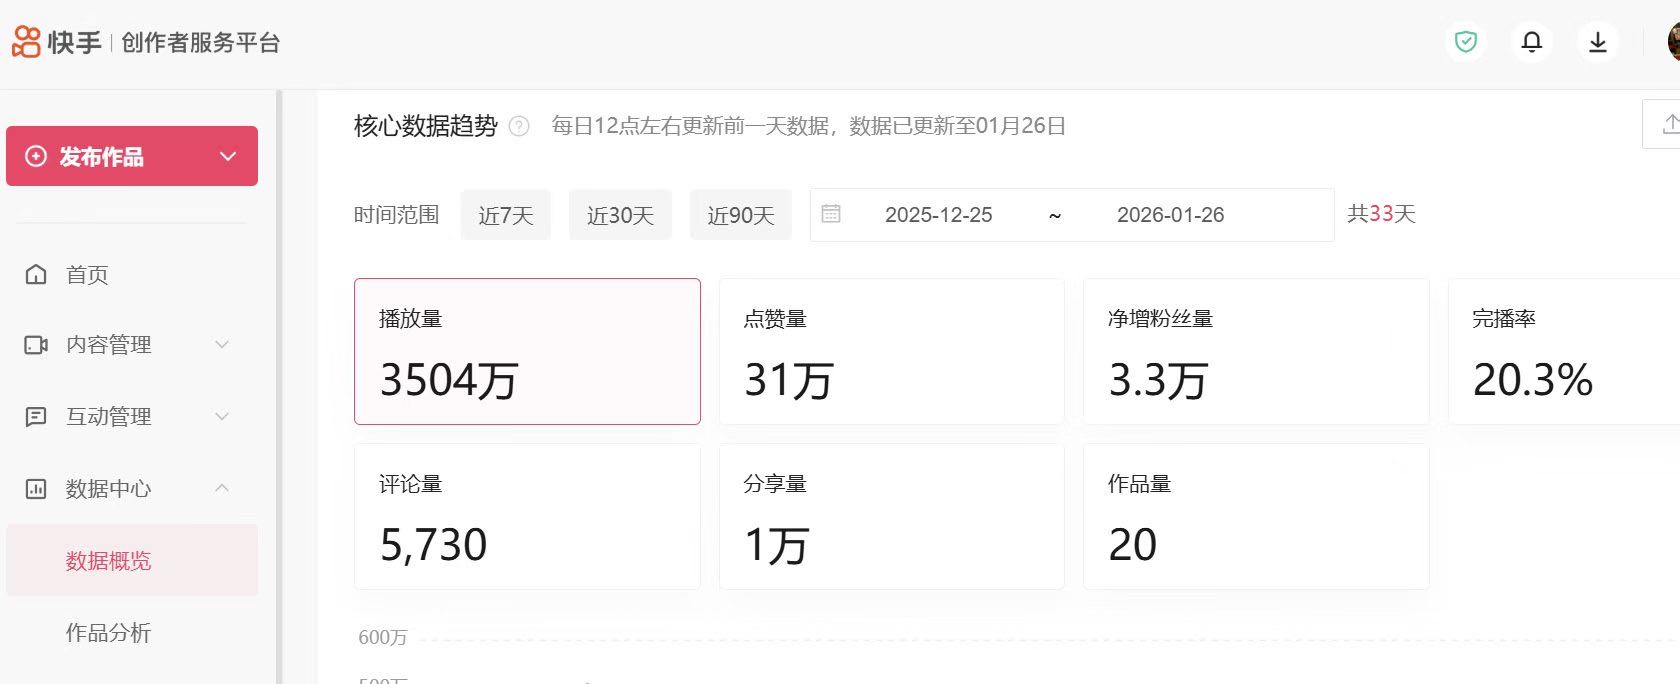Click the home icon beside 首页
Viewport: 1680px width, 684px height.
tap(36, 274)
